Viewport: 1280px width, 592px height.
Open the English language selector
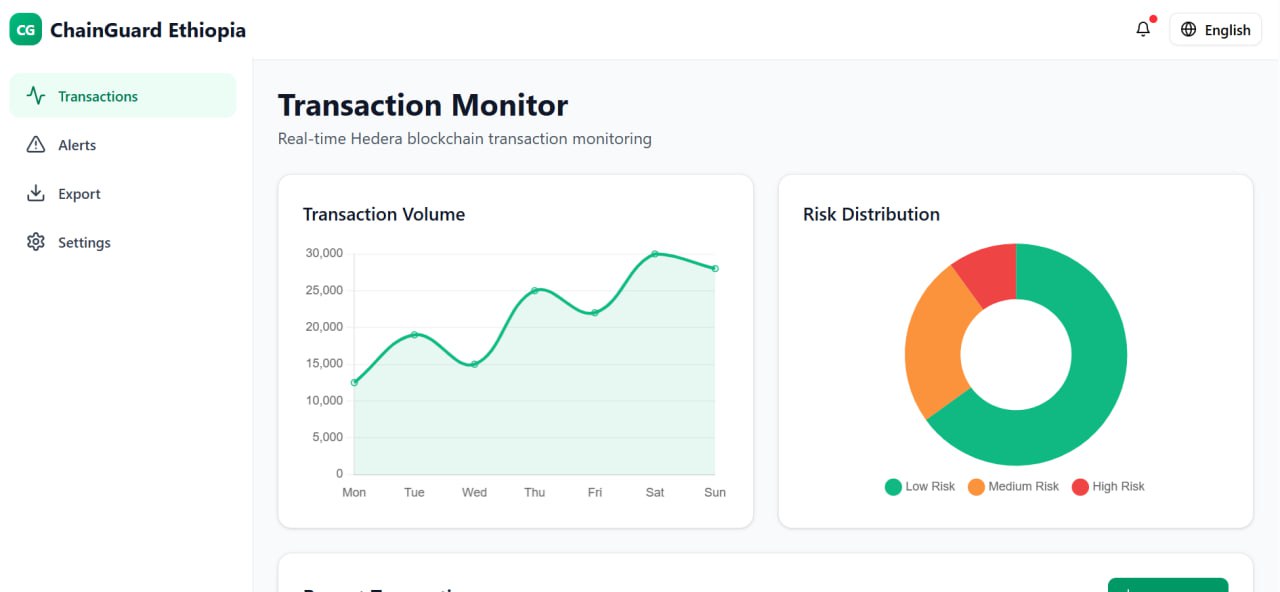1215,30
